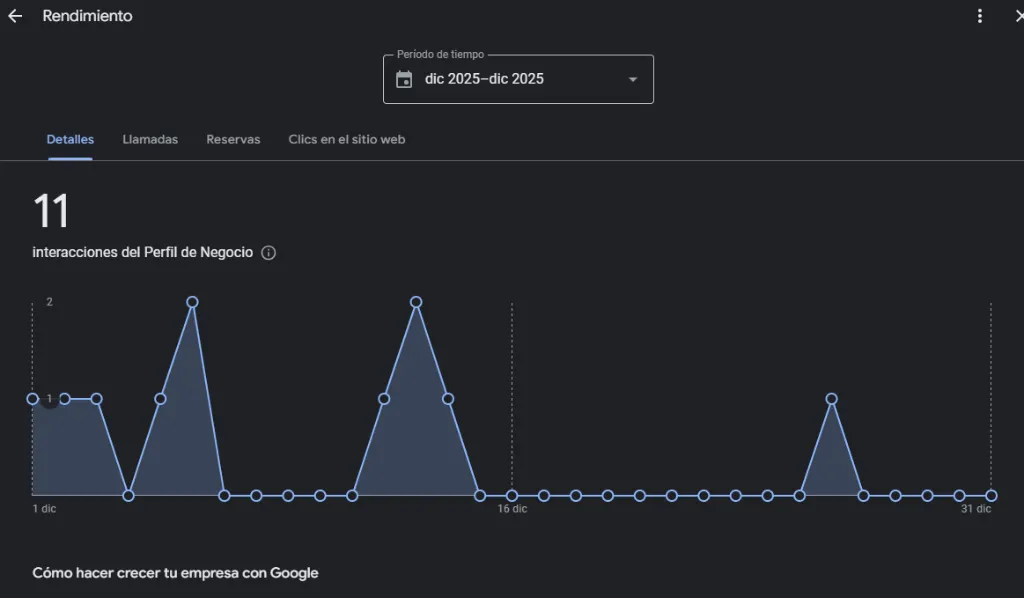Click the '1 dic' axis label
This screenshot has height=598, width=1024.
pos(44,509)
